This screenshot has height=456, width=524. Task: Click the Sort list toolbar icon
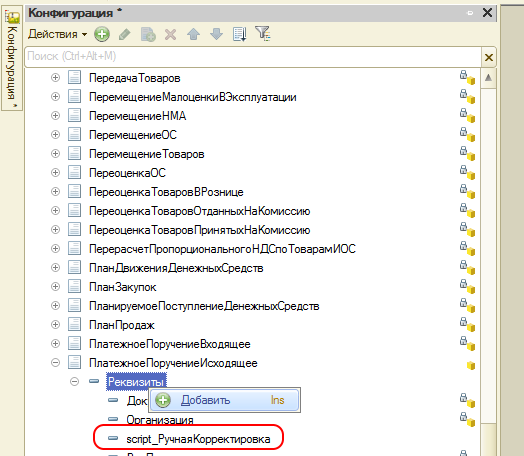240,34
